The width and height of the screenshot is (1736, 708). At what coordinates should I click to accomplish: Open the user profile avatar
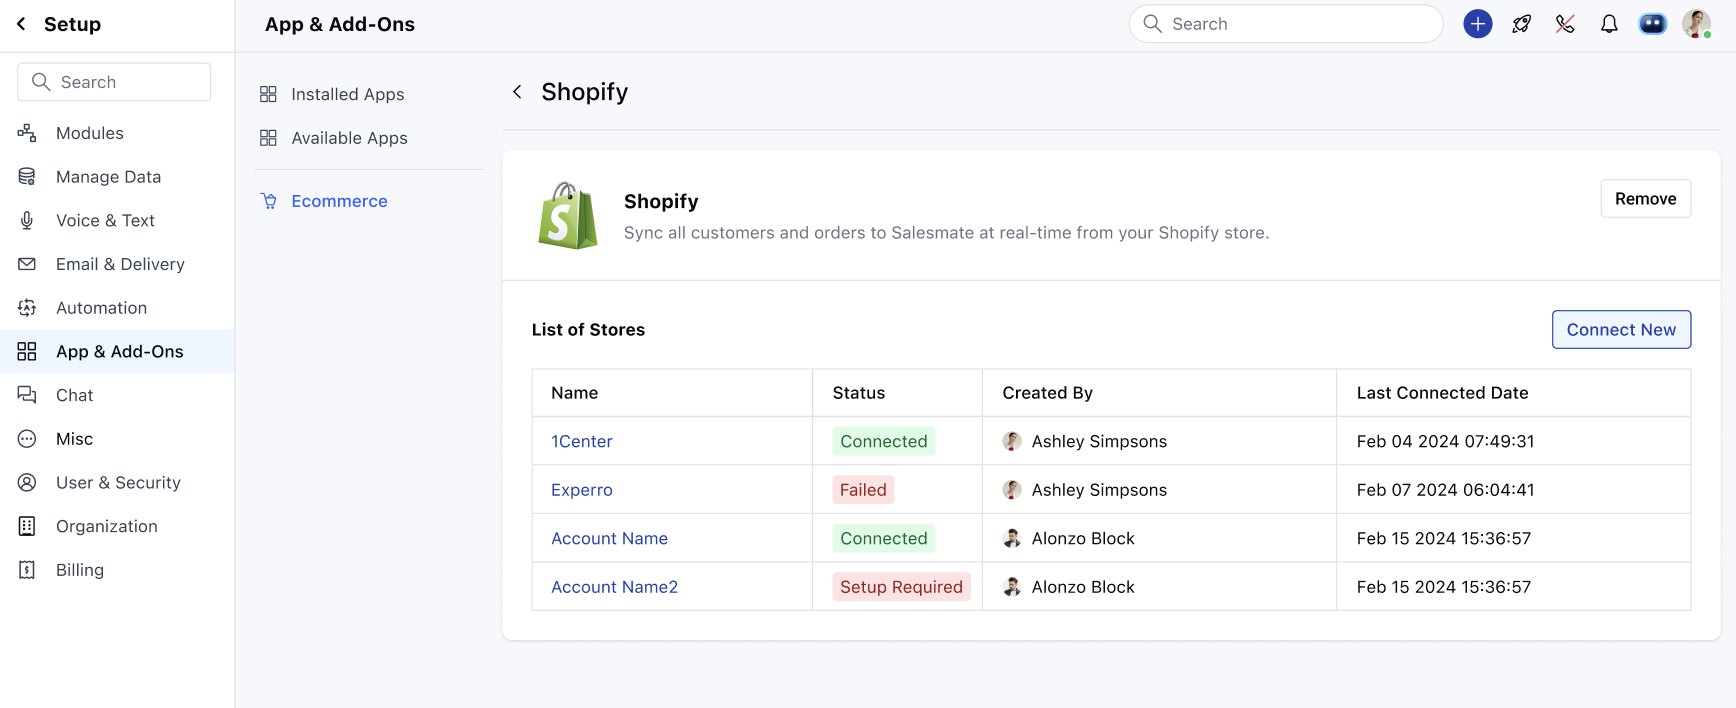click(1696, 24)
